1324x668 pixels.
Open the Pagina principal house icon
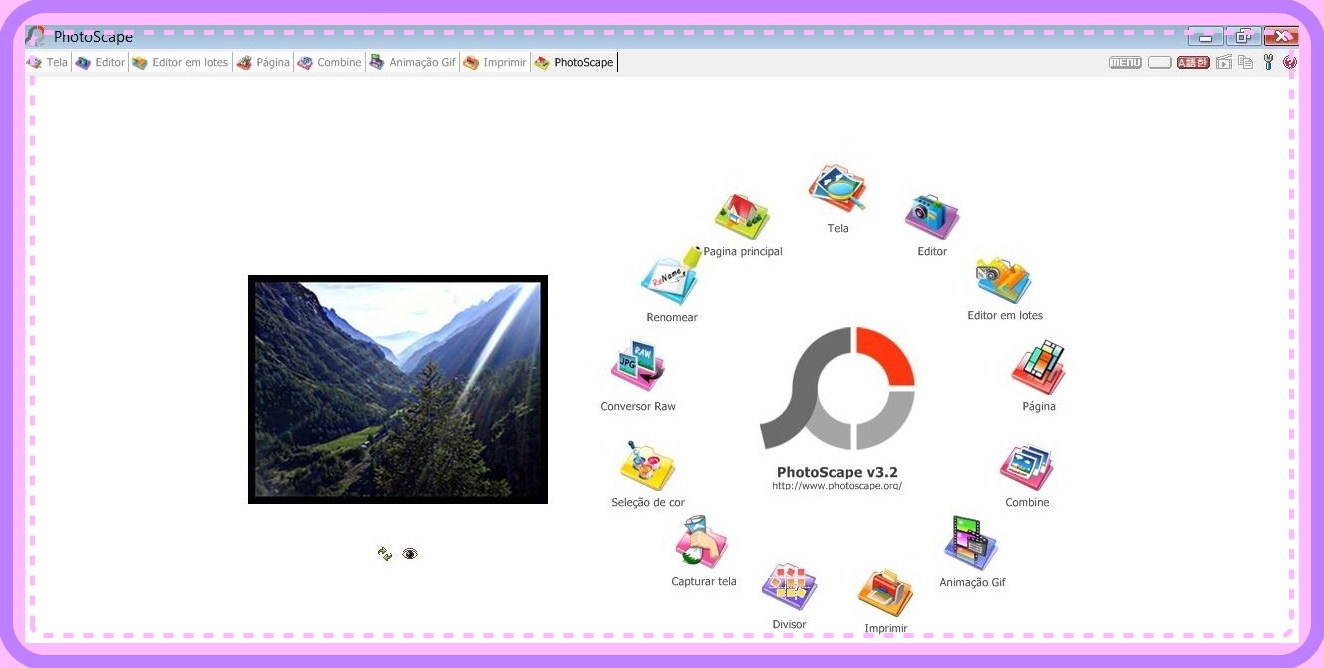point(742,217)
